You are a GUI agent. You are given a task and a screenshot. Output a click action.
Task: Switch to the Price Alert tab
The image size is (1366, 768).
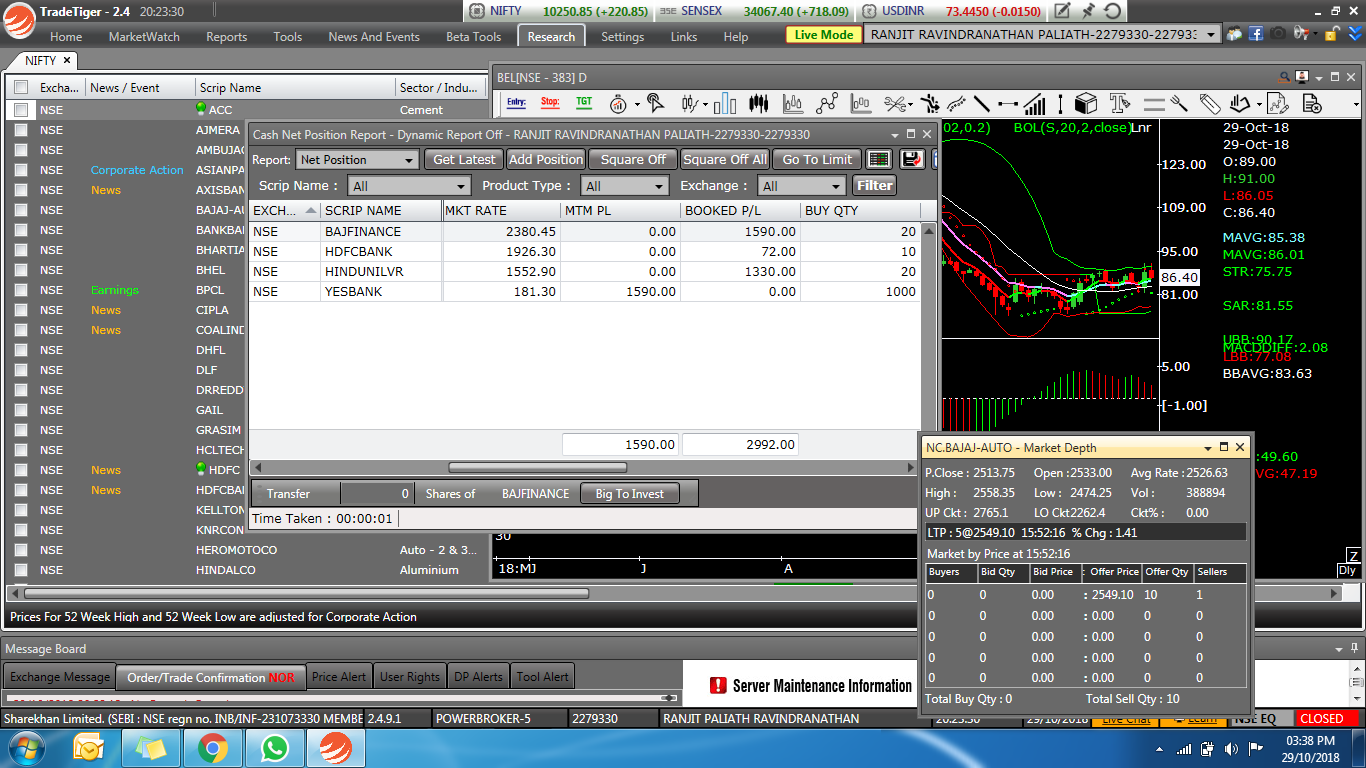tap(339, 677)
